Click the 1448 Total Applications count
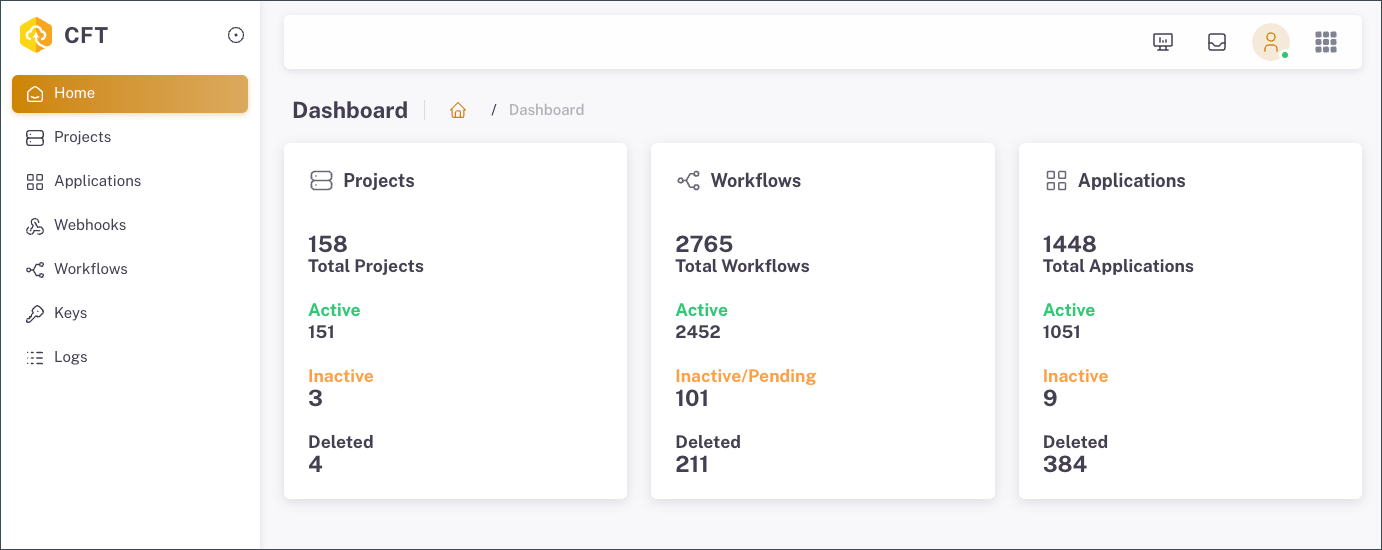The image size is (1382, 550). tap(1069, 244)
